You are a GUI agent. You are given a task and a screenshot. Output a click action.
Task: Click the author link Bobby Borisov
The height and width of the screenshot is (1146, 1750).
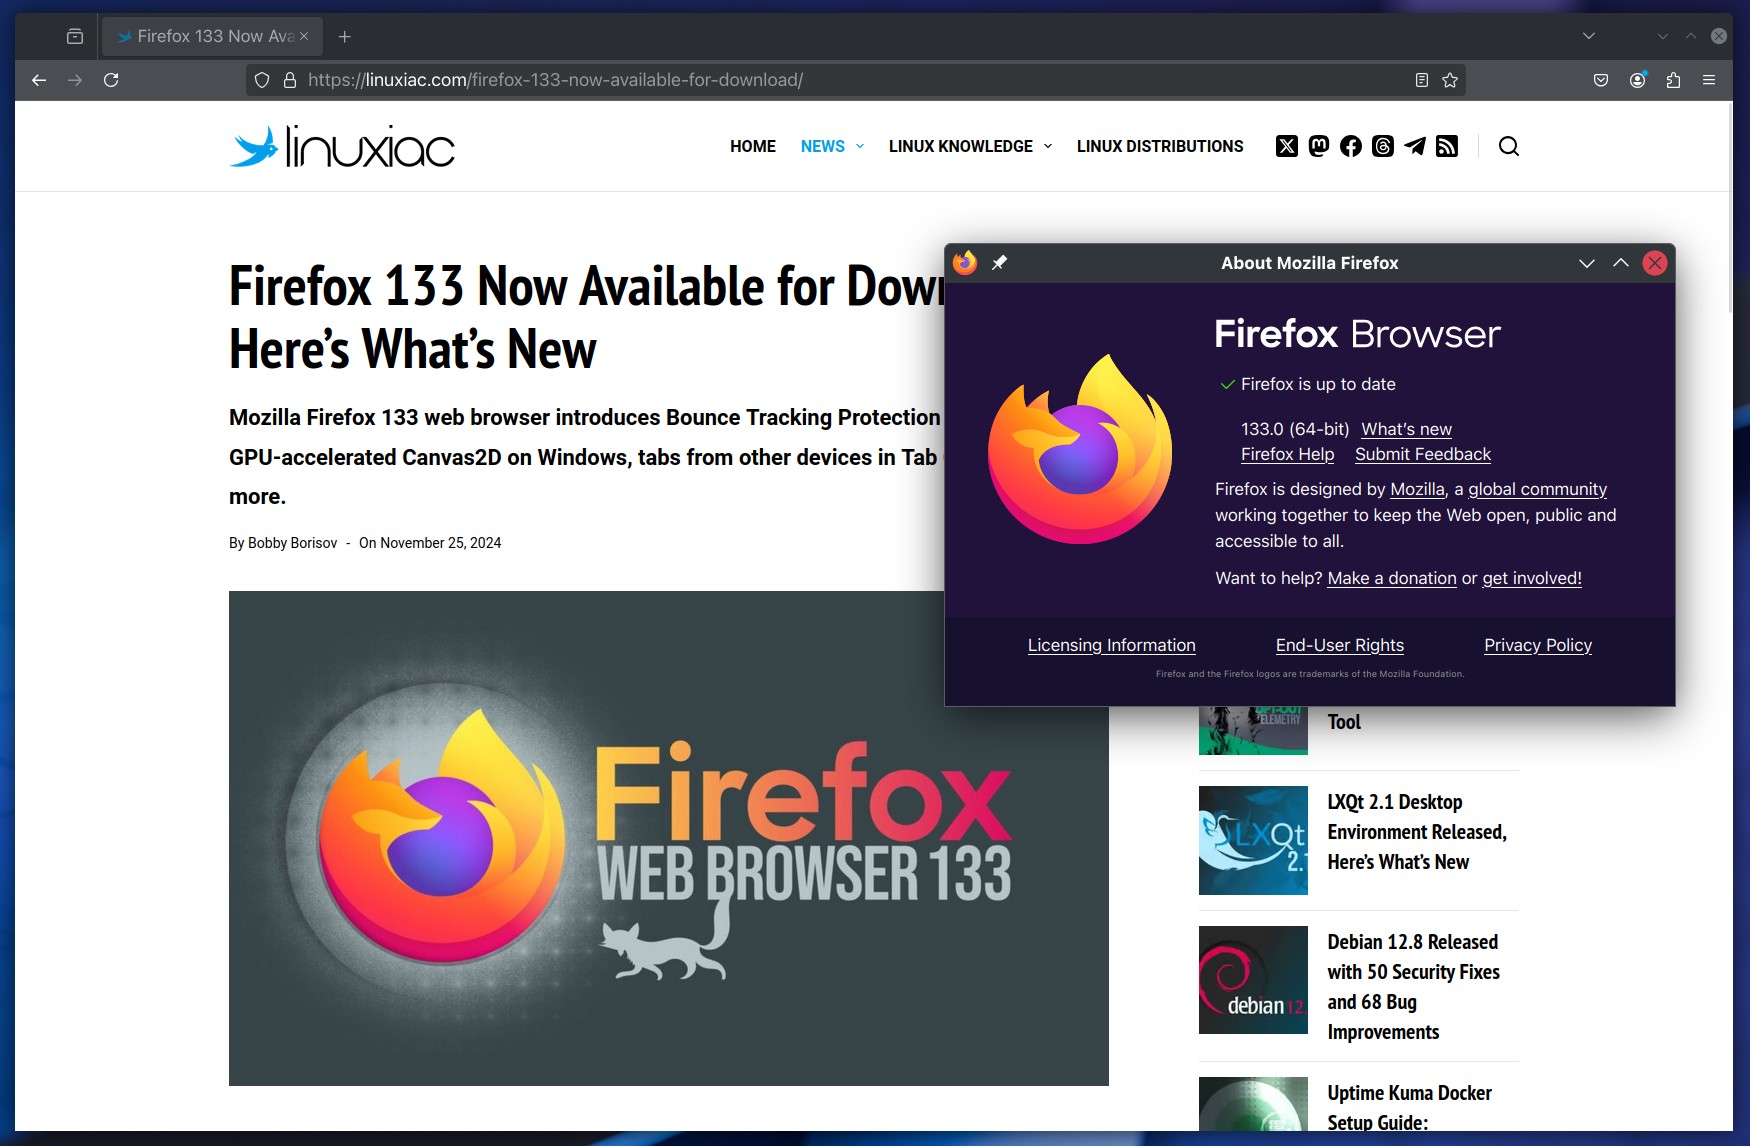tap(292, 543)
